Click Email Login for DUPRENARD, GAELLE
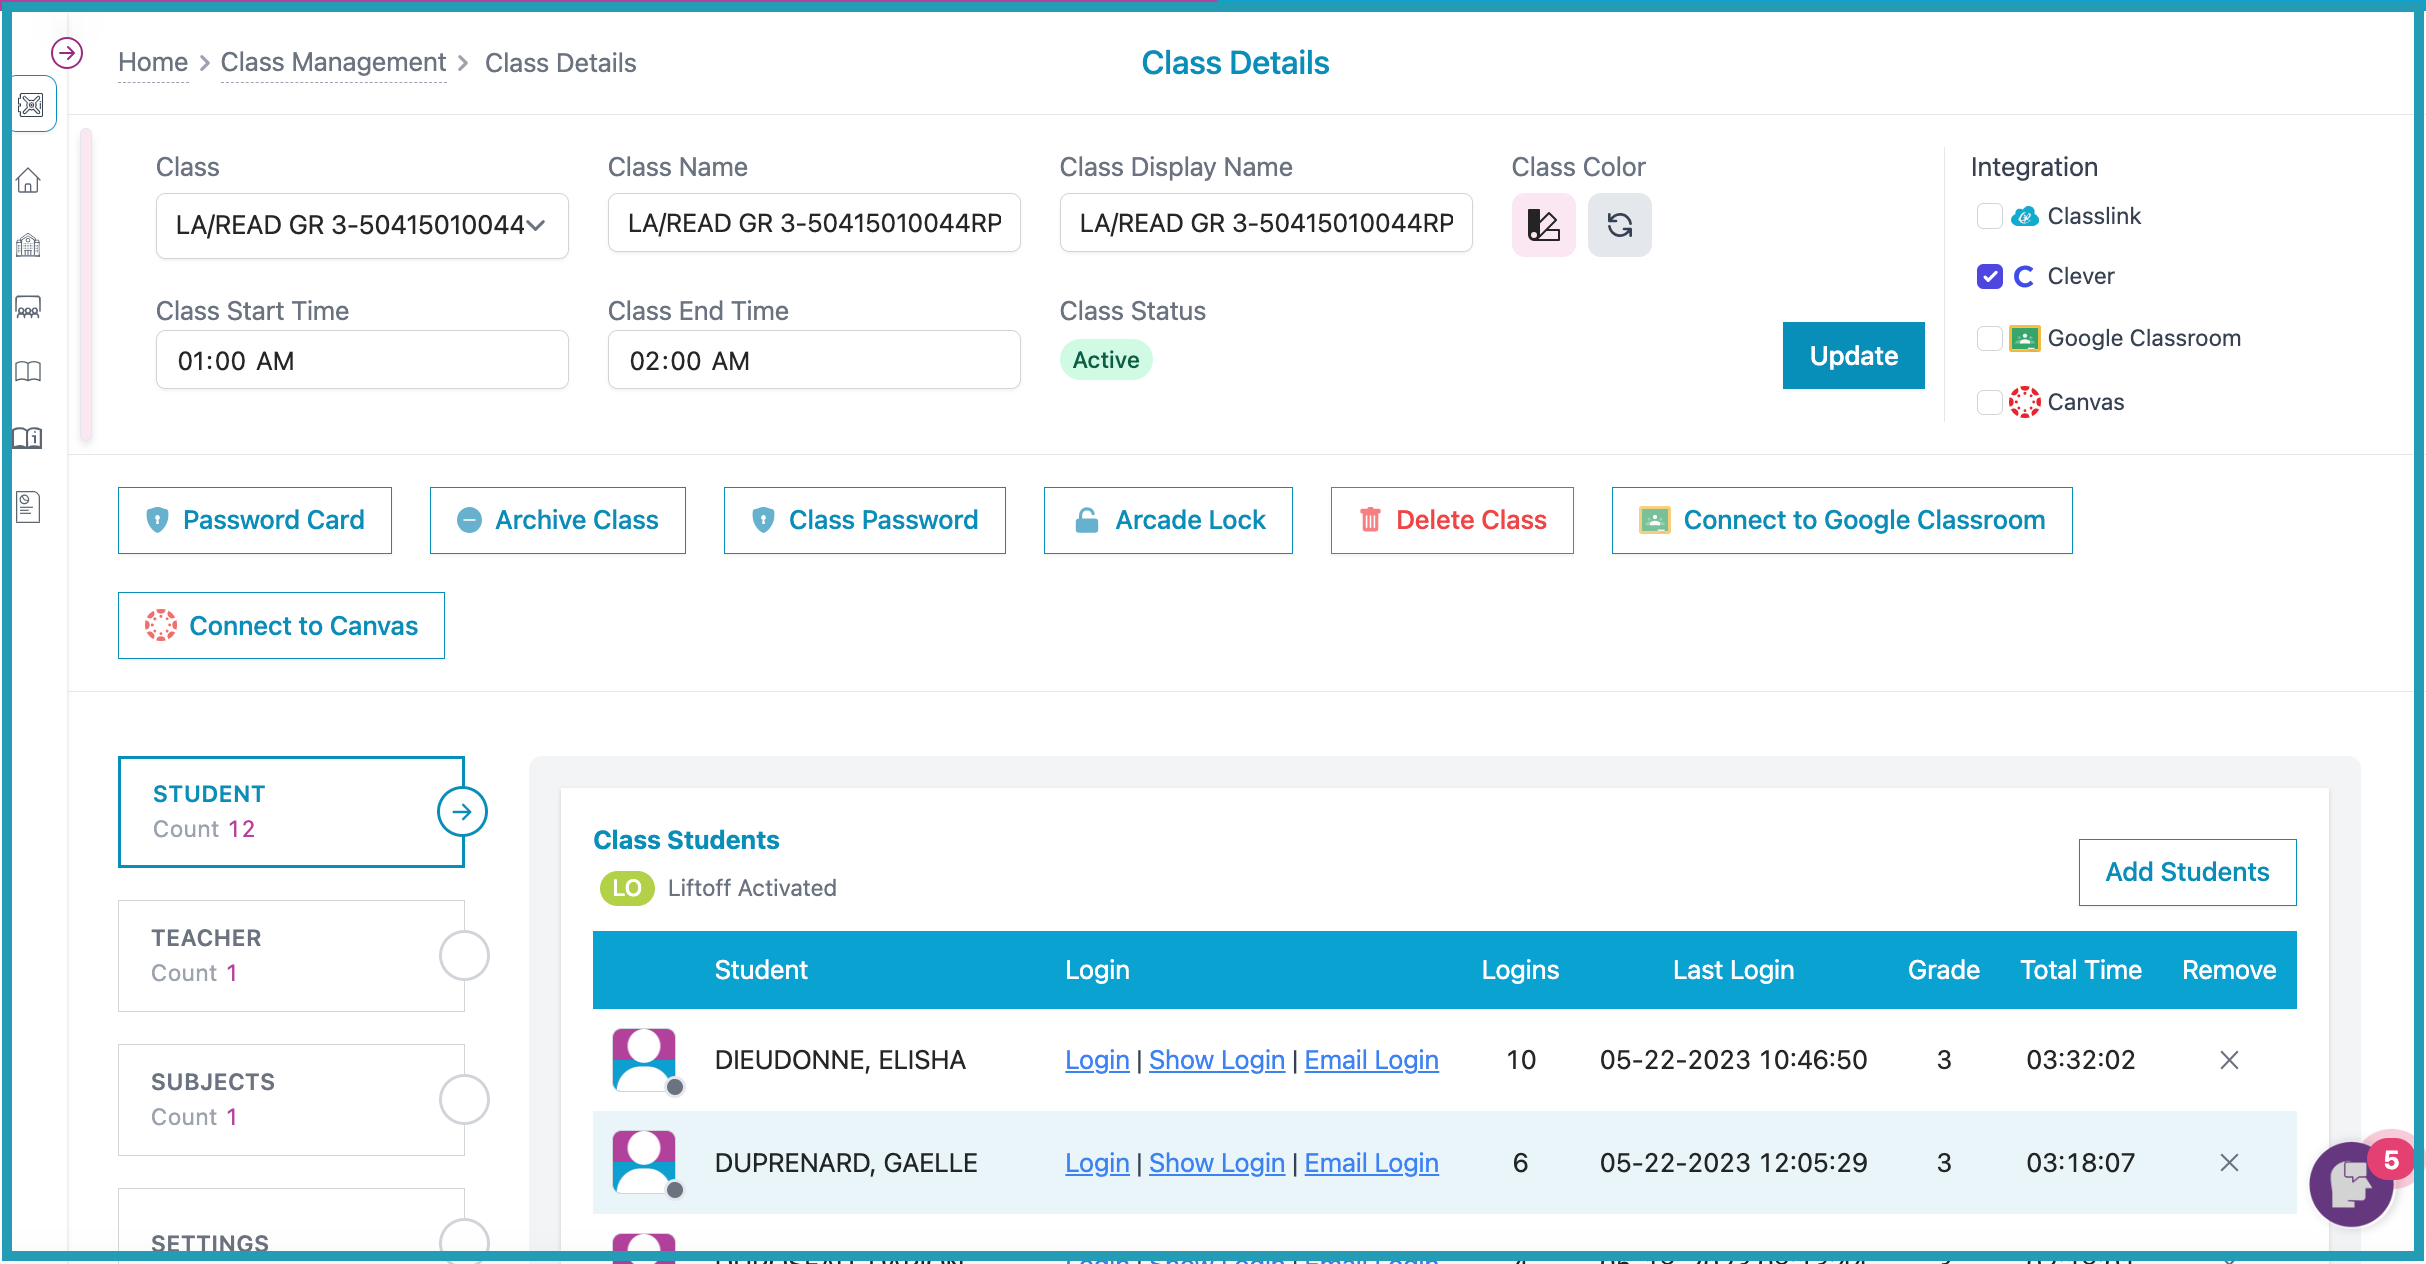The width and height of the screenshot is (2426, 1264). 1372,1163
